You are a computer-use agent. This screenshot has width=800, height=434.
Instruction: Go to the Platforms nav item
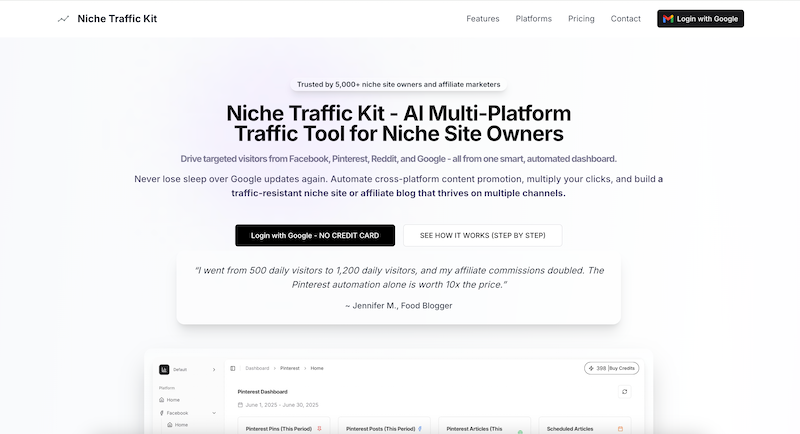coord(534,19)
